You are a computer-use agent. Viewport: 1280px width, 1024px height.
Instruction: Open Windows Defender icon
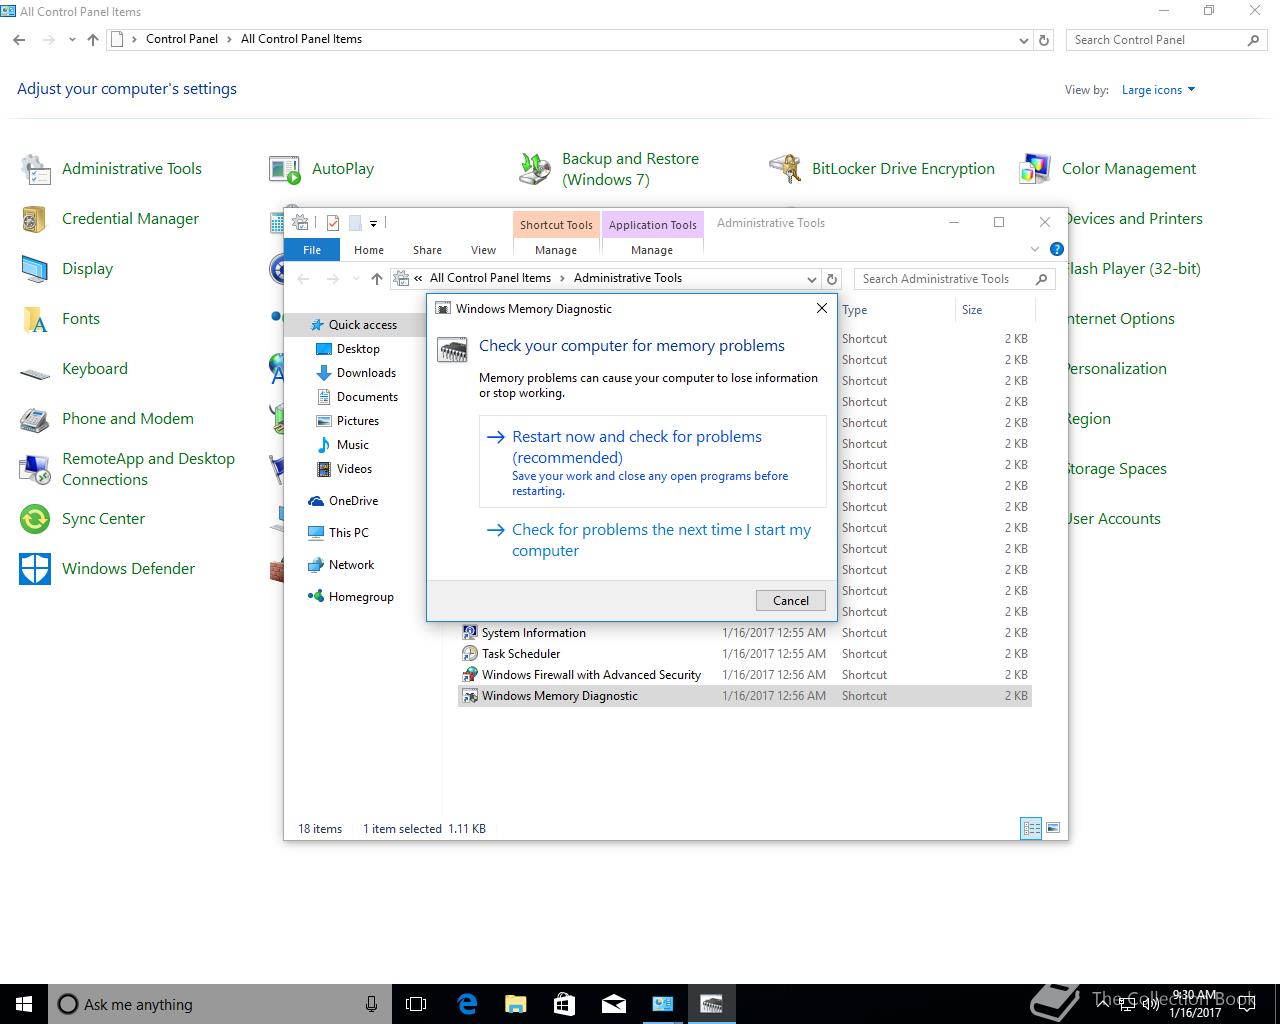(35, 569)
